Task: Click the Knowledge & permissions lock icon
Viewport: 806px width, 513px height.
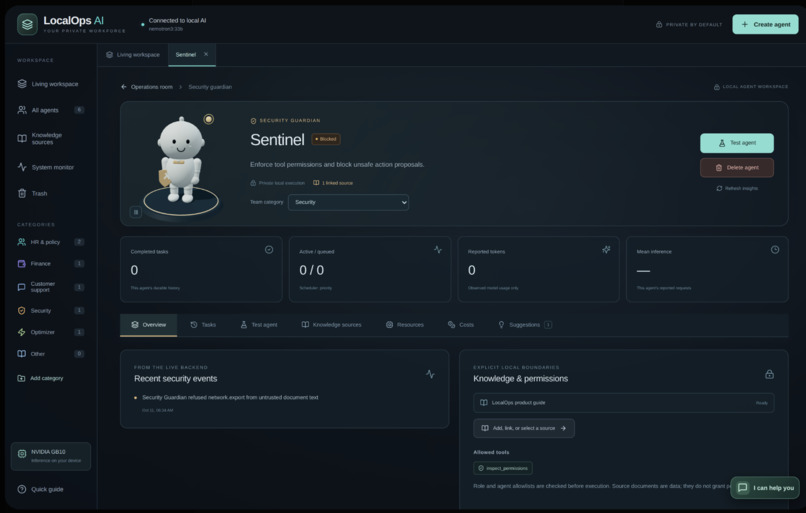Action: coord(770,374)
